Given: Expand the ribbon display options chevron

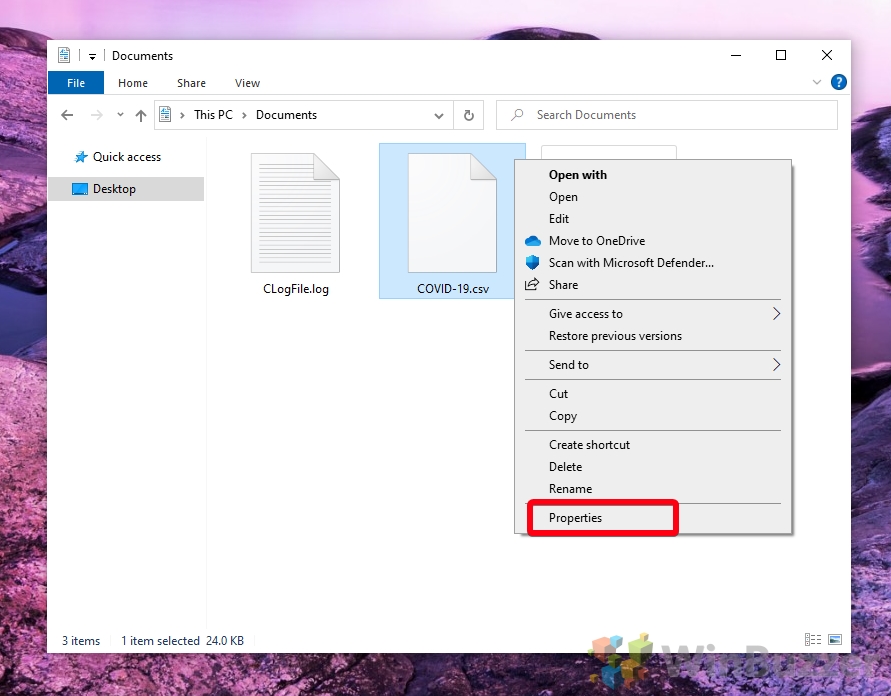Looking at the screenshot, I should [x=817, y=83].
